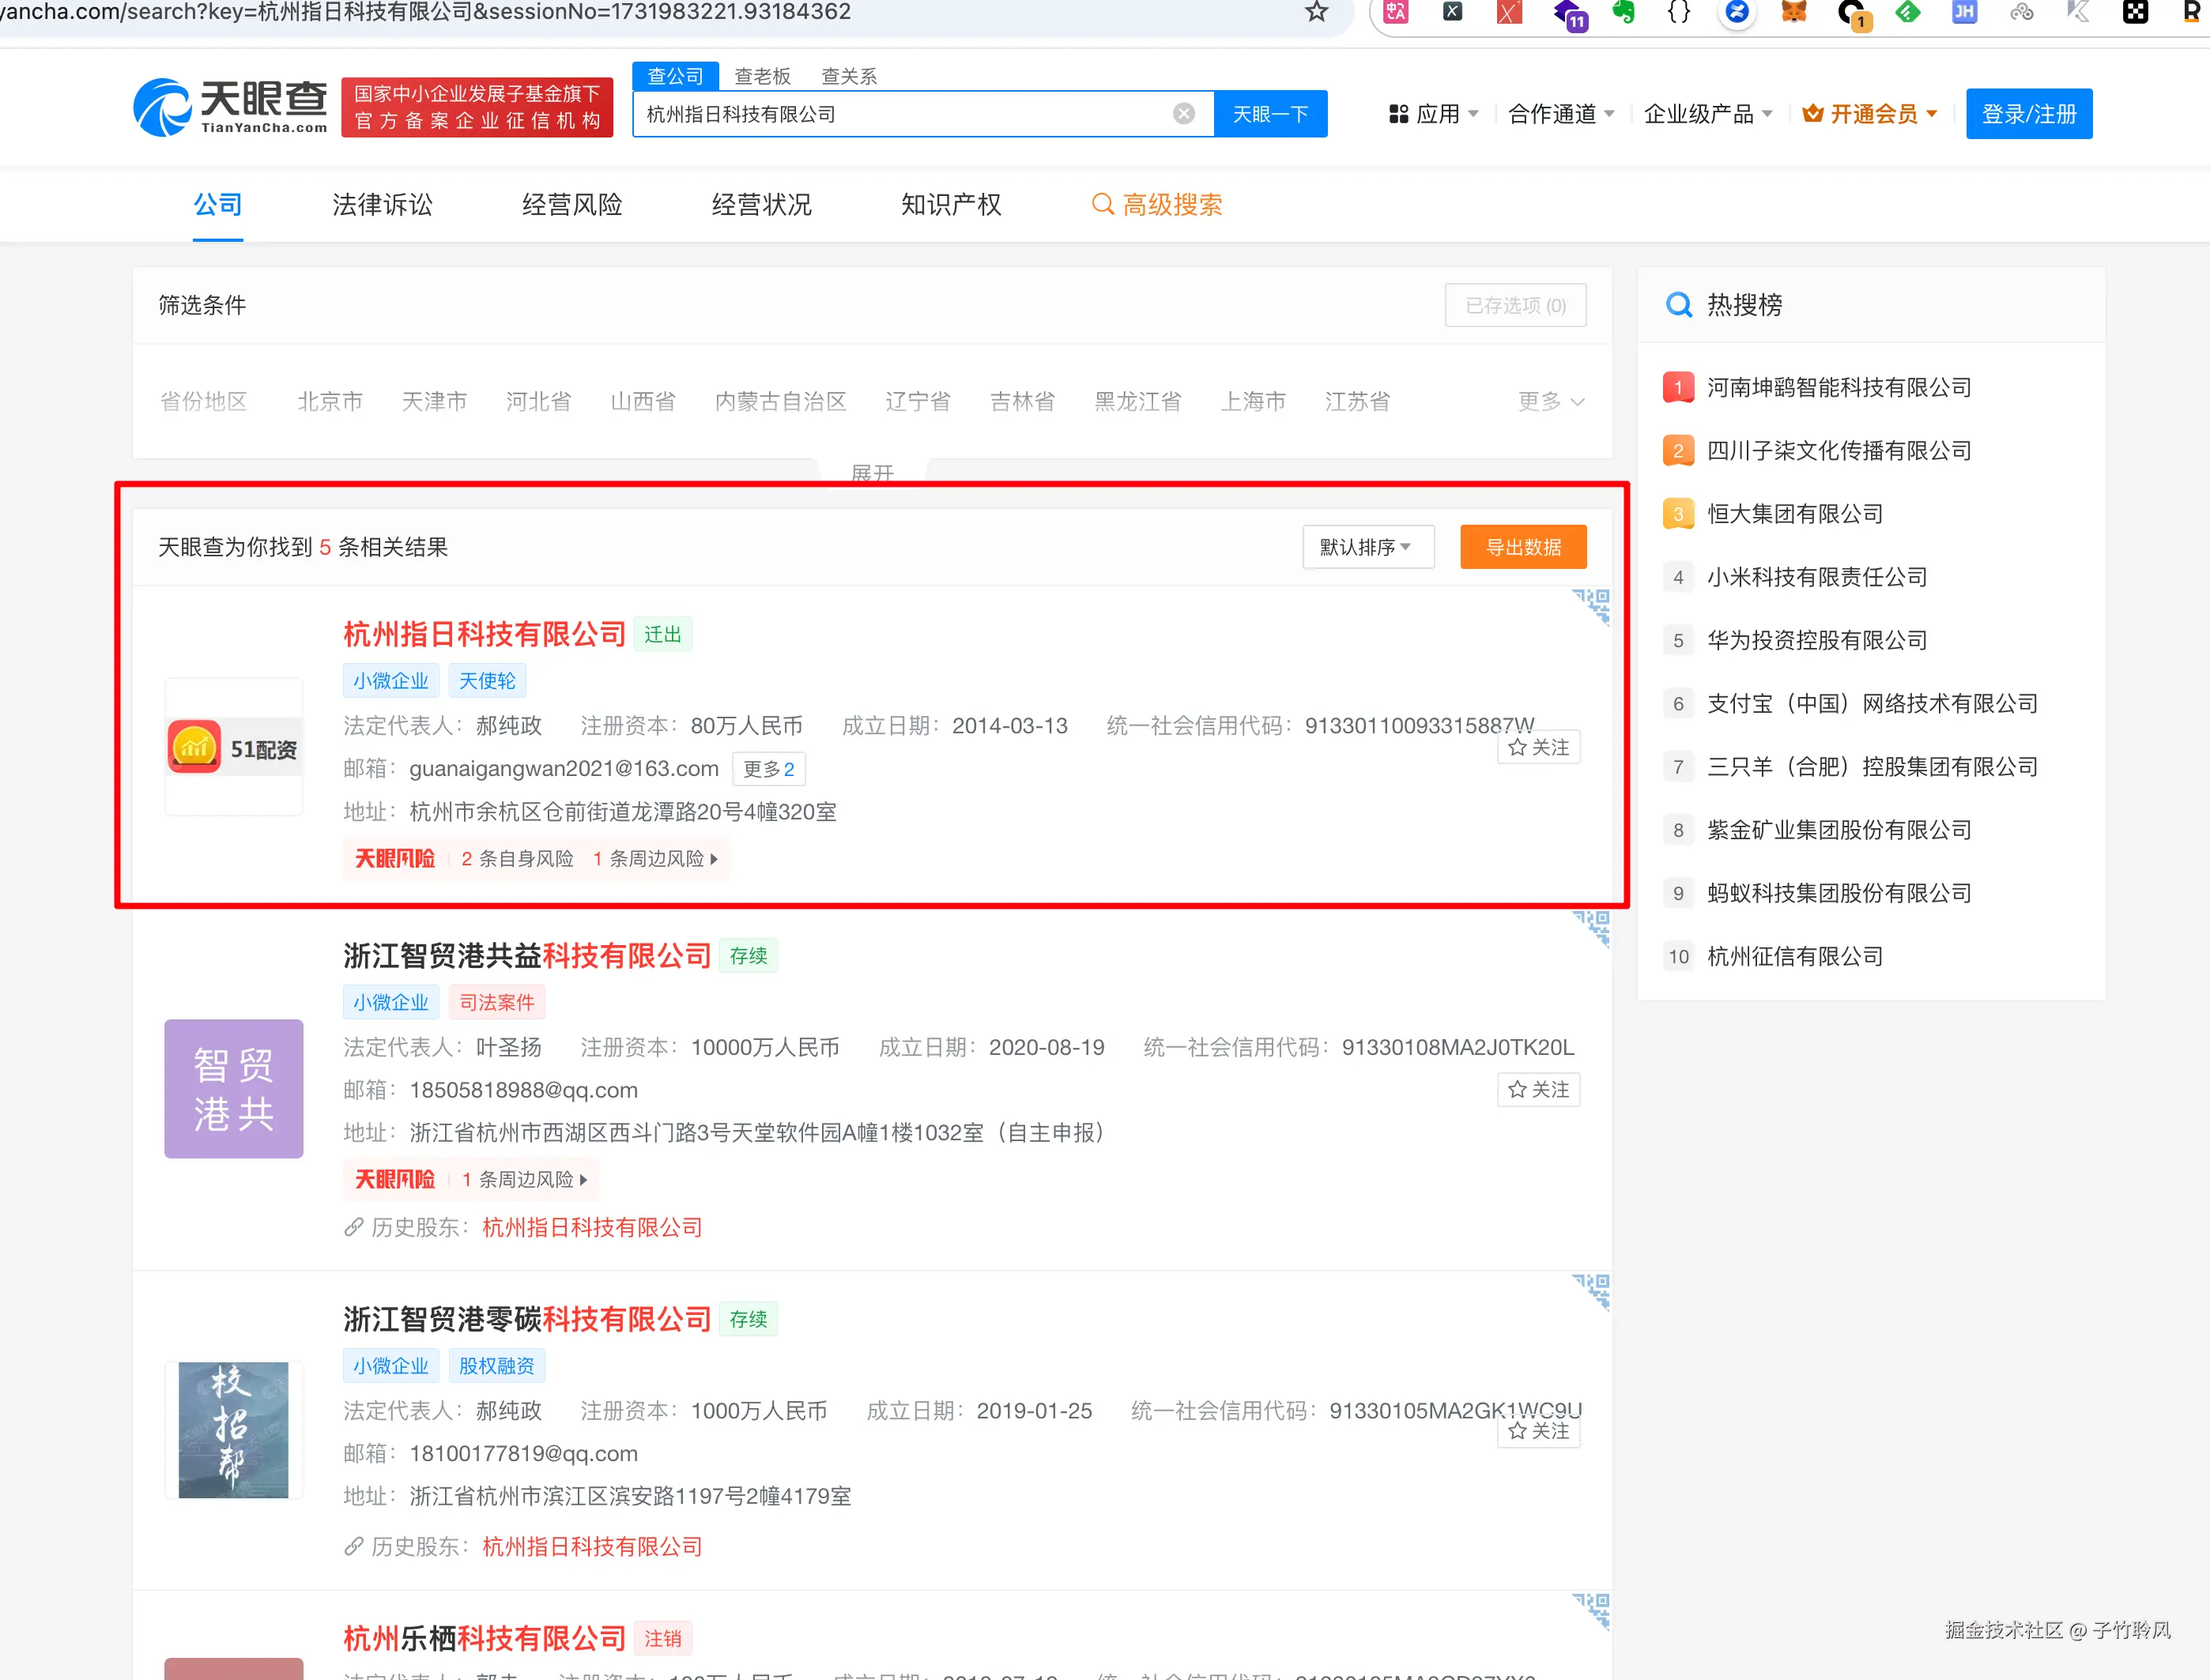Switch to the 查老板 tab
This screenshot has height=1680, width=2210.
coord(763,75)
